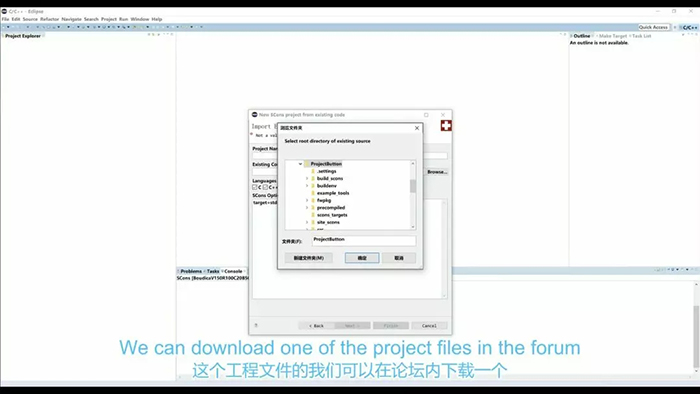Open the File menu
The width and height of the screenshot is (700, 394).
pos(5,19)
